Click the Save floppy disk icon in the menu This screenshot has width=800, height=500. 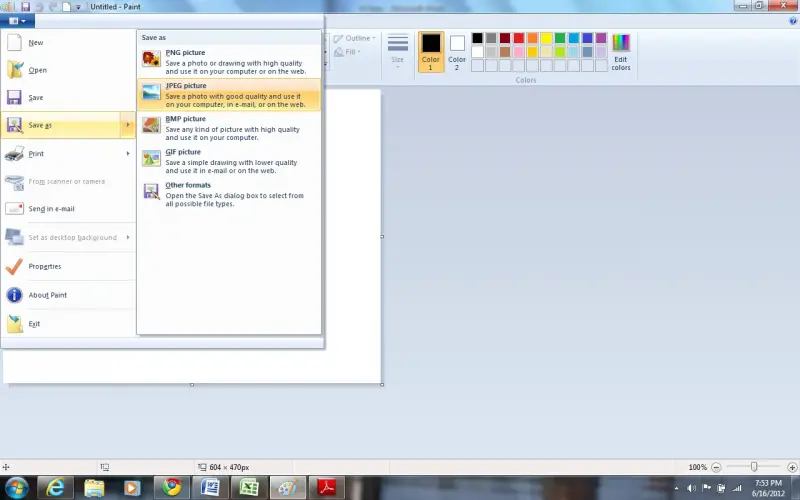pyautogui.click(x=14, y=97)
